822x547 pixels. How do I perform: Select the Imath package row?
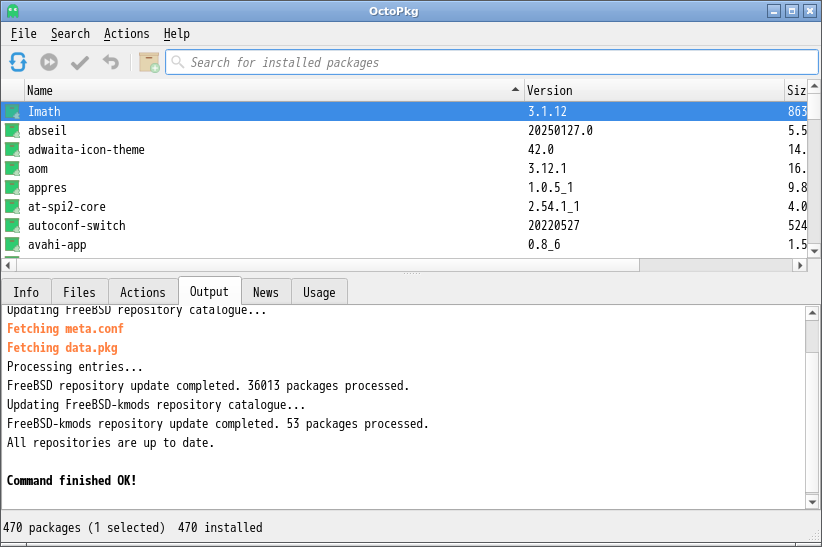(x=404, y=112)
